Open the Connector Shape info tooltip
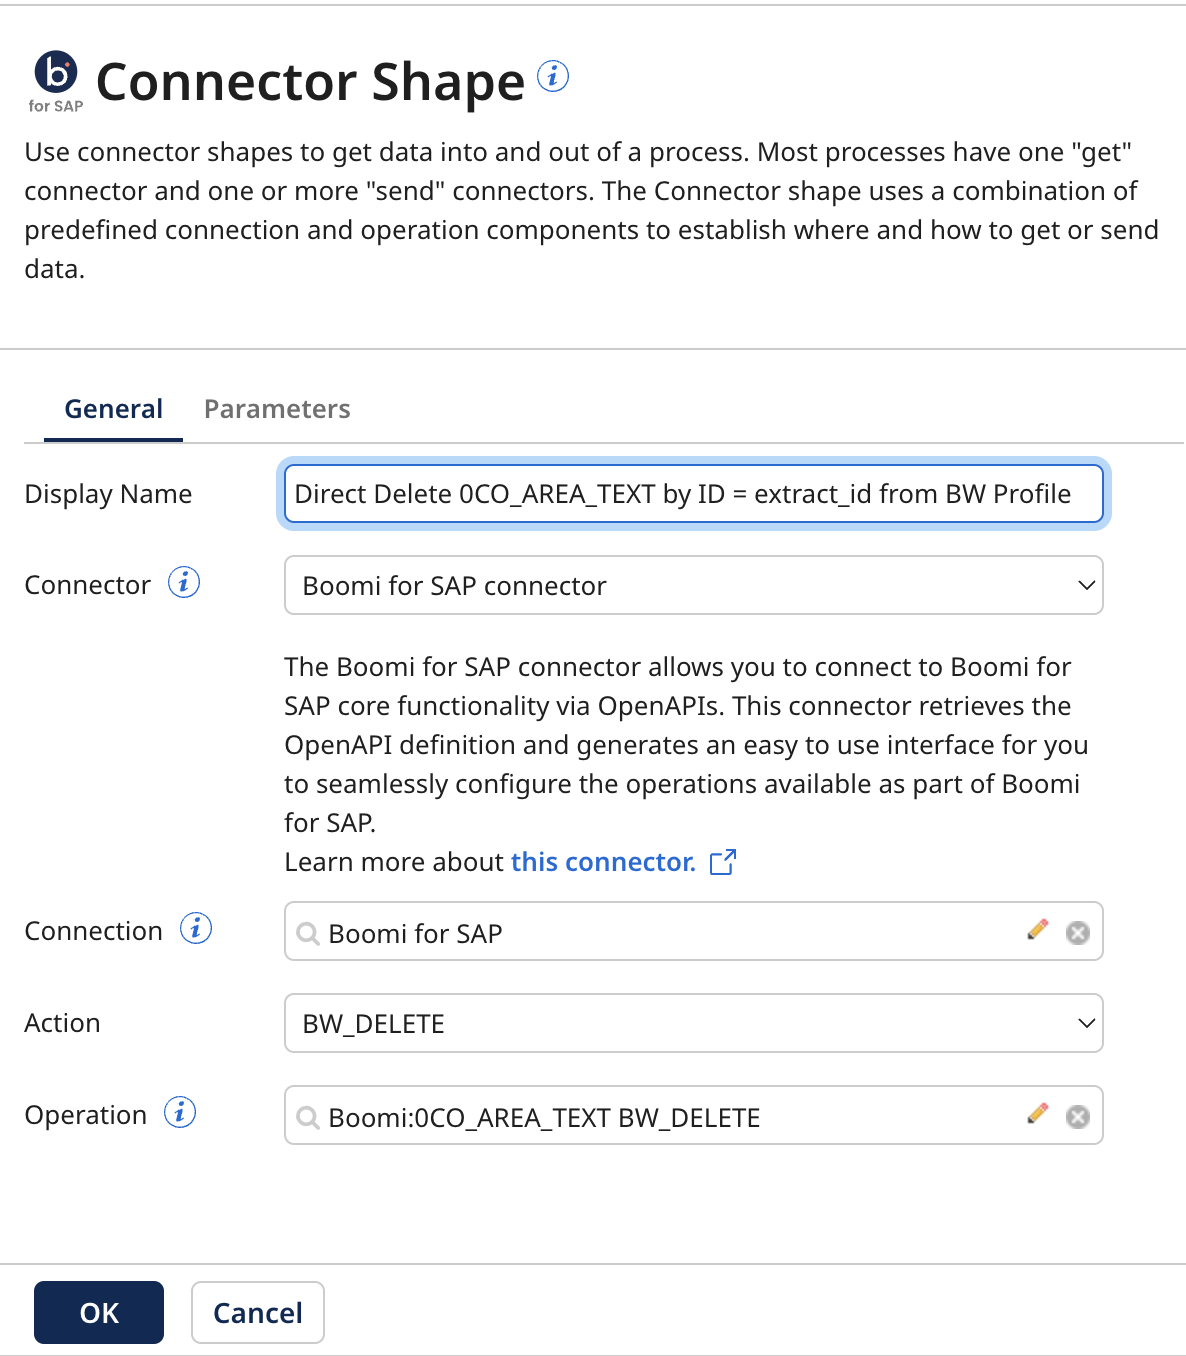 click(553, 75)
